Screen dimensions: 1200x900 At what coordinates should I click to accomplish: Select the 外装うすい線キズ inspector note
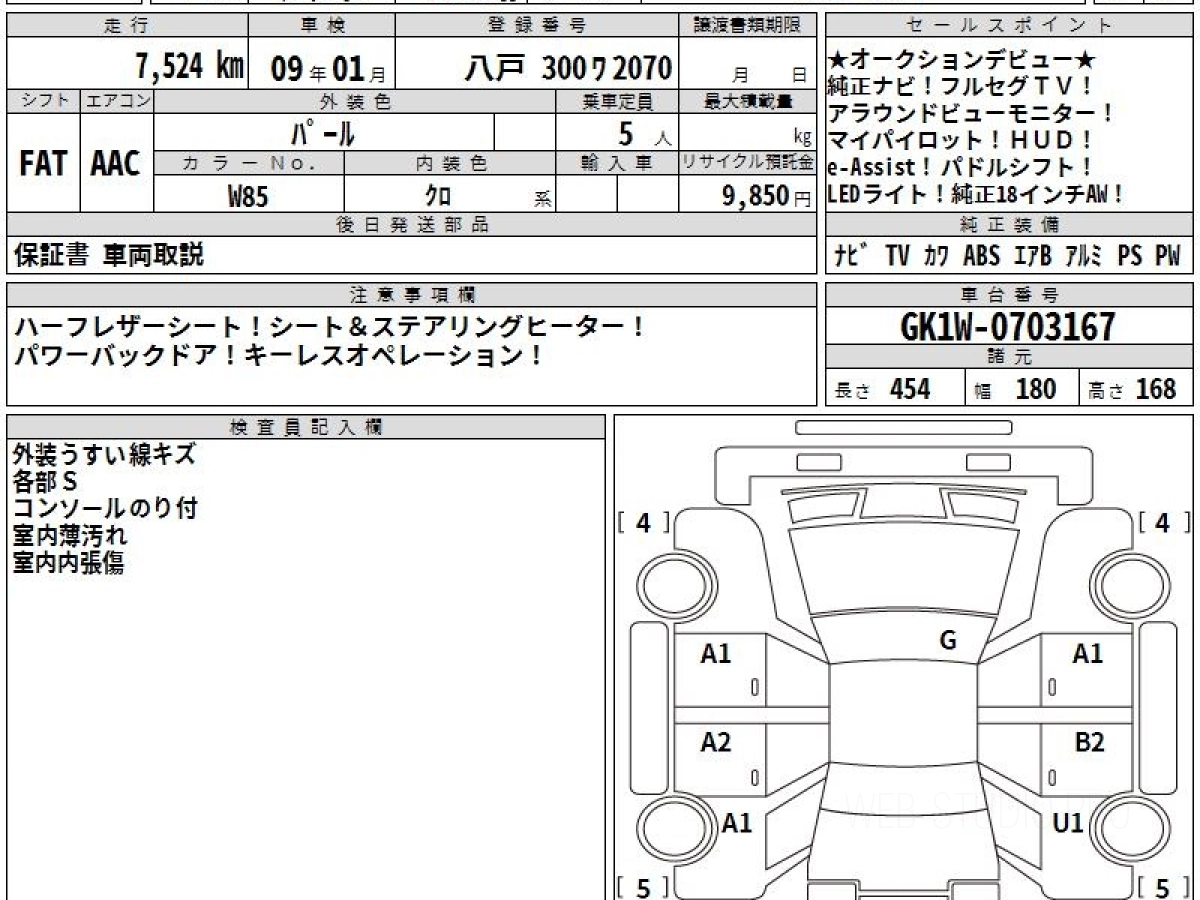coord(104,455)
